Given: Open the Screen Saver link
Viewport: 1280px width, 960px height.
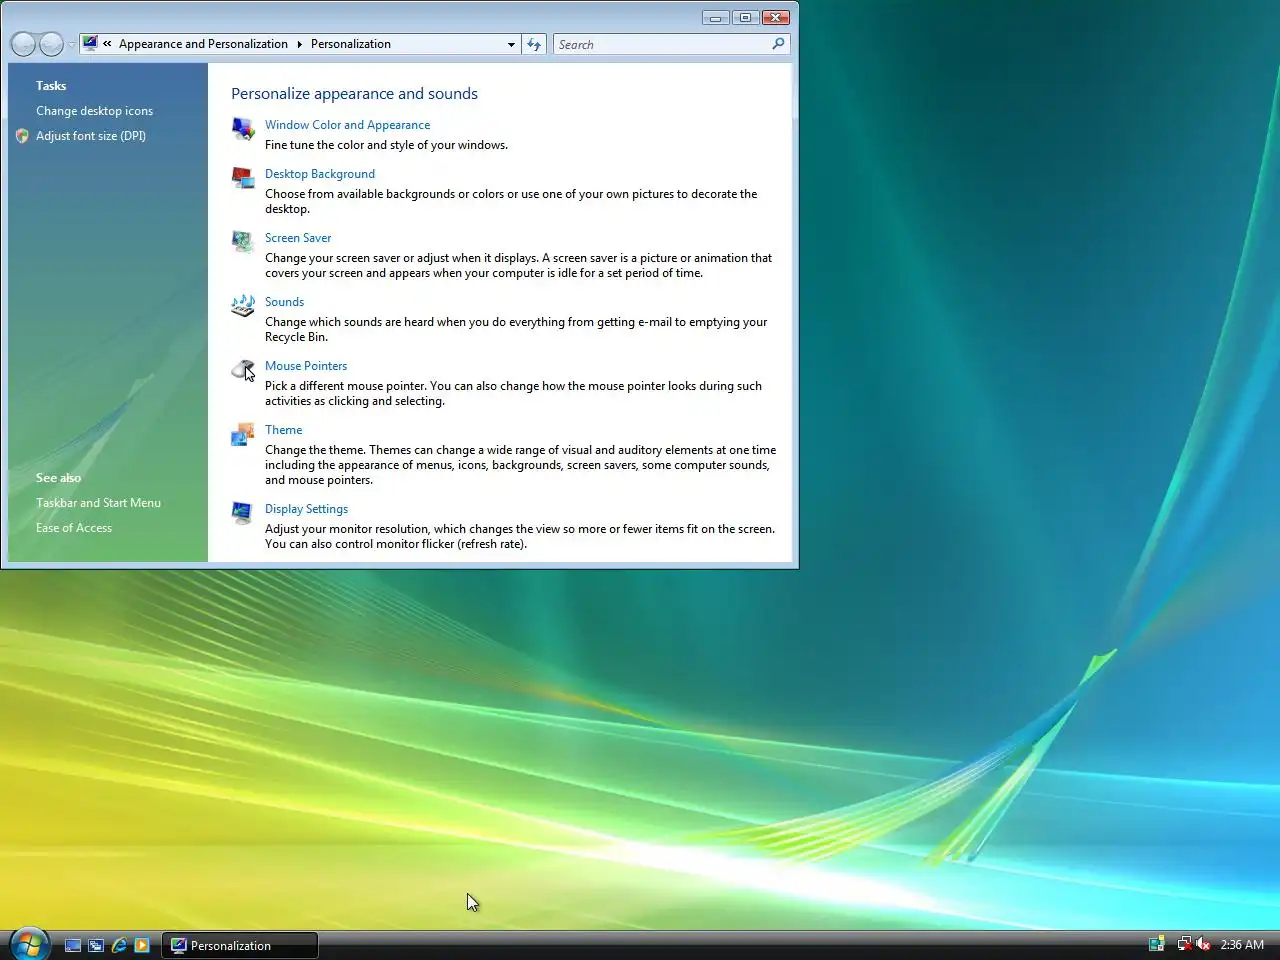Looking at the screenshot, I should pos(298,238).
